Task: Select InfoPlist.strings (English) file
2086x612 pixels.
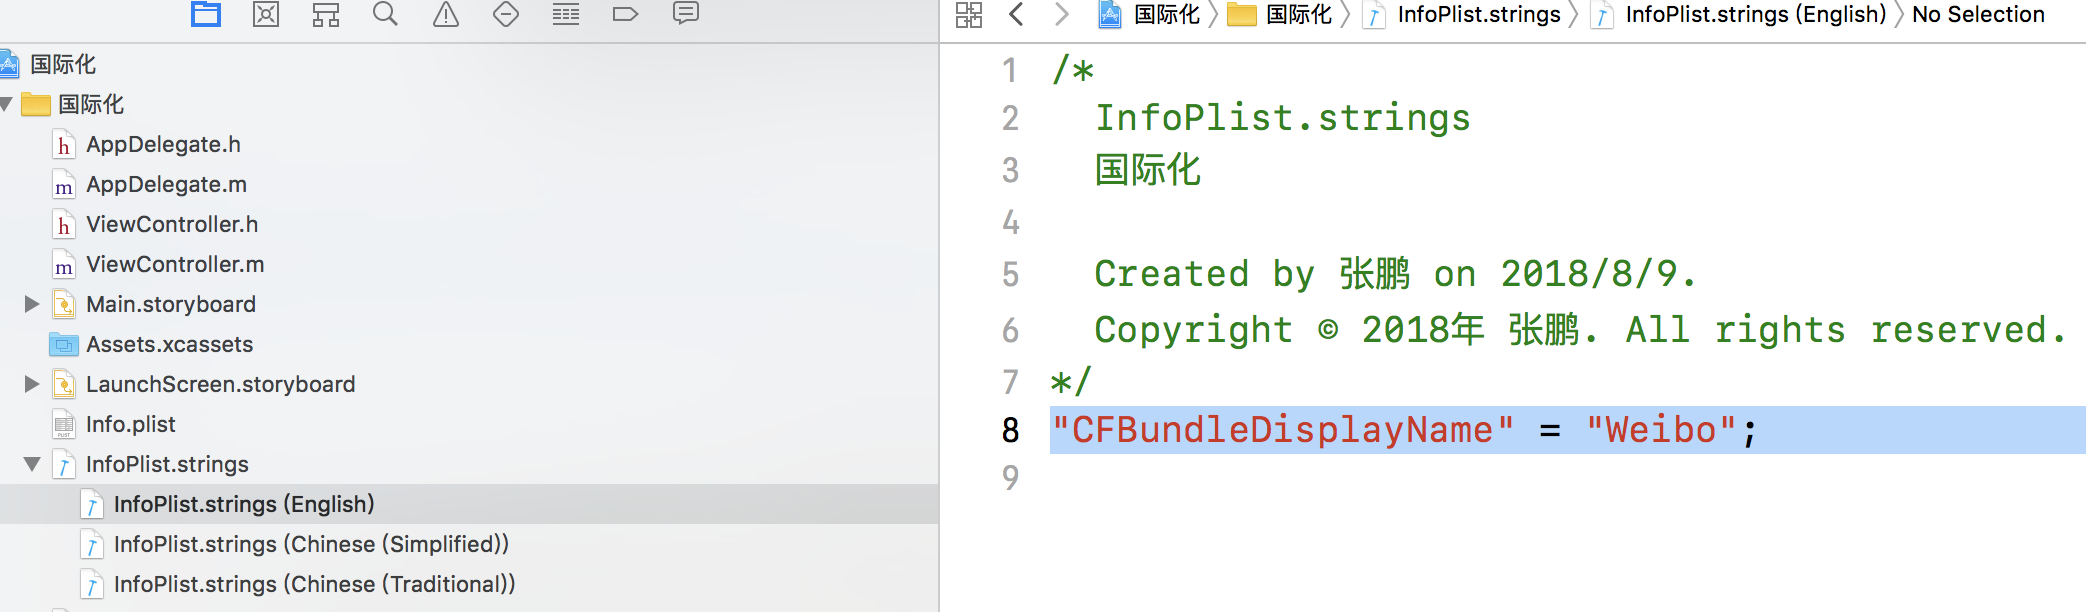Action: coord(469,504)
